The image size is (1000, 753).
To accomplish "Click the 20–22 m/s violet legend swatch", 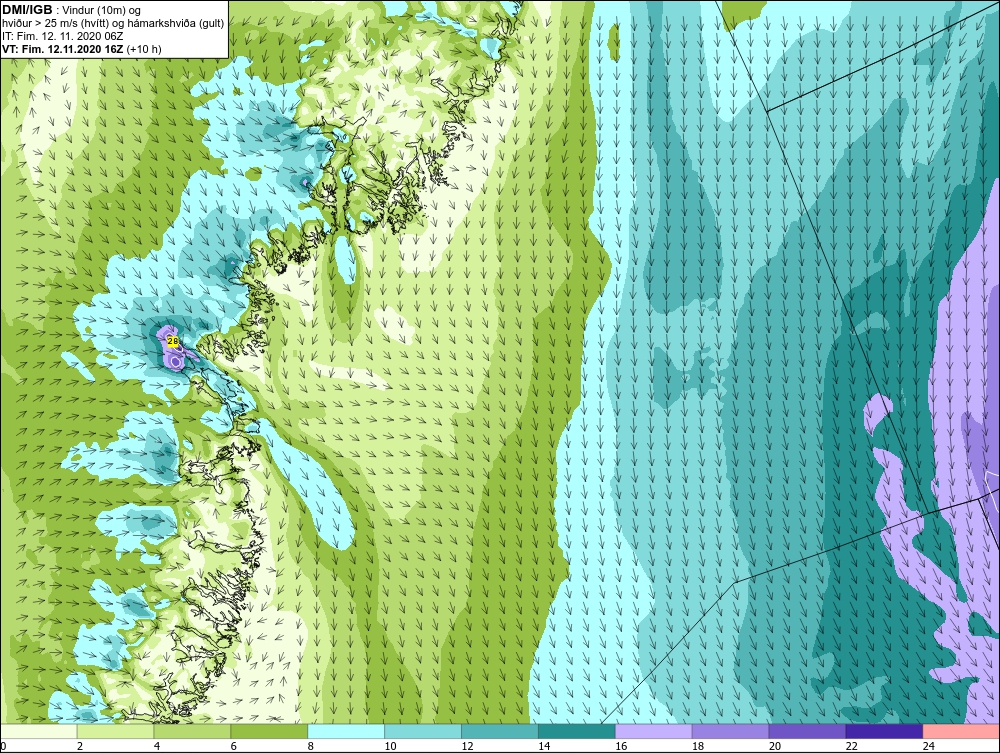I will (807, 731).
